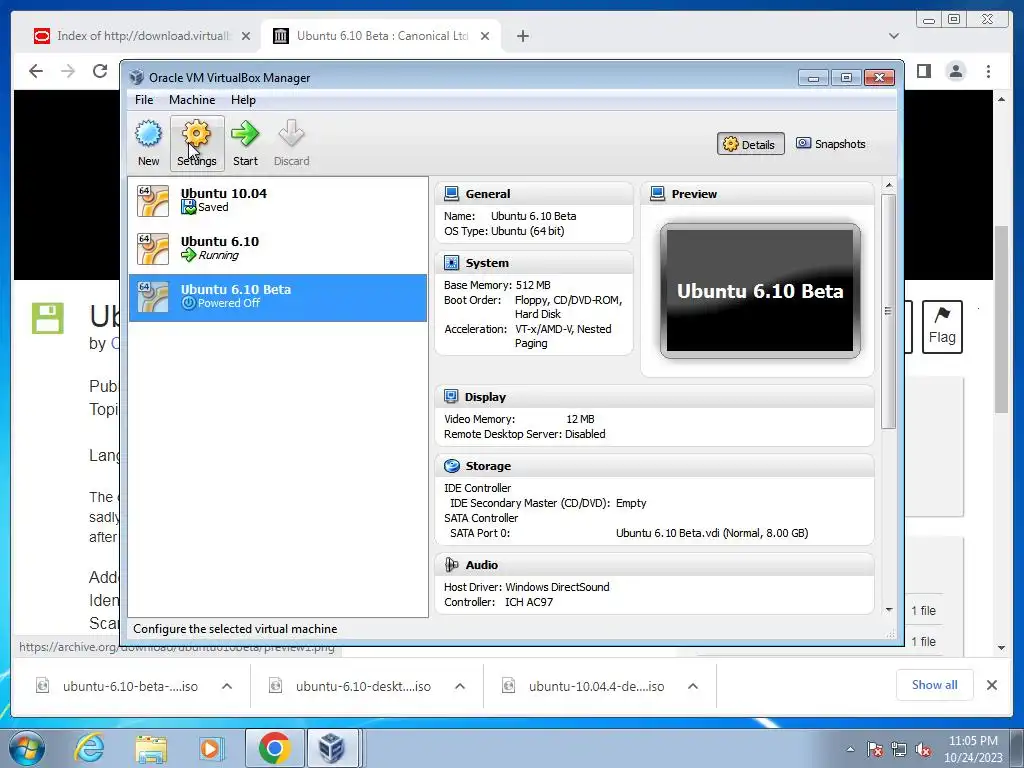Click the Action Center flag tray icon
1024x768 pixels.
tap(875, 750)
